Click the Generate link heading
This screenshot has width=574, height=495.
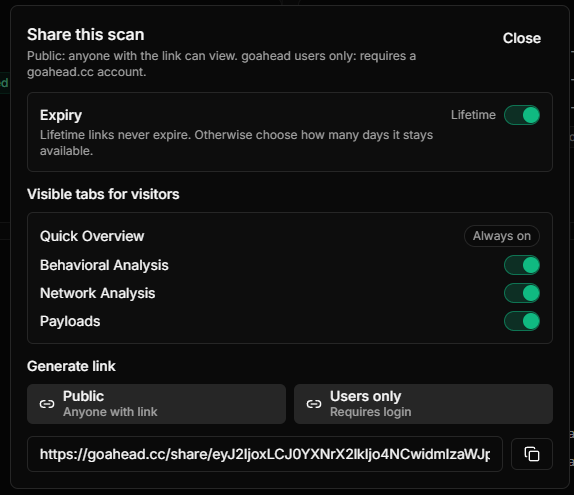[71, 366]
